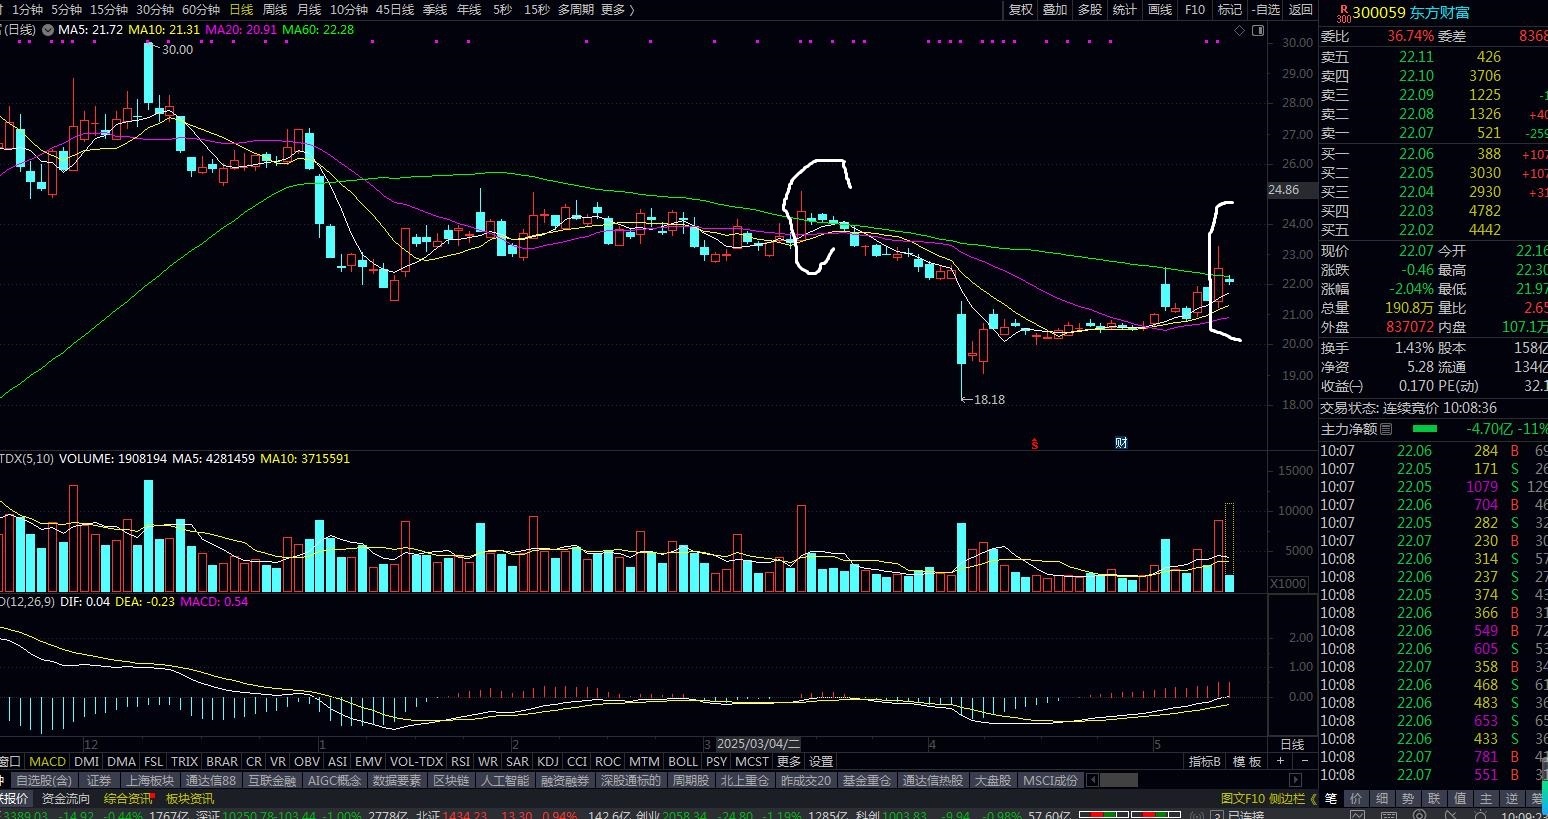Select 年线 yearly chart
Image resolution: width=1548 pixels, height=819 pixels.
click(x=469, y=9)
